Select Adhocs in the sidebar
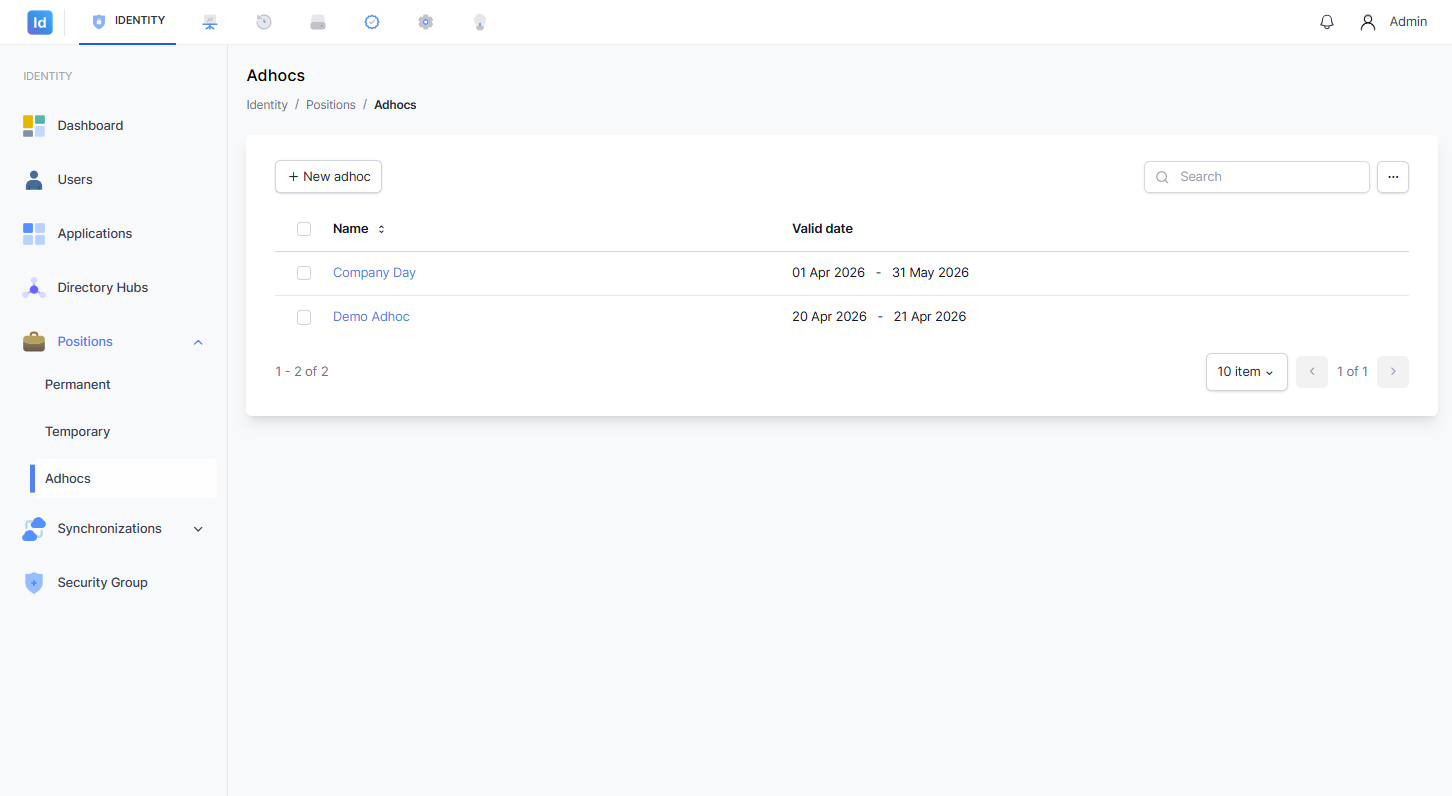 (x=123, y=478)
